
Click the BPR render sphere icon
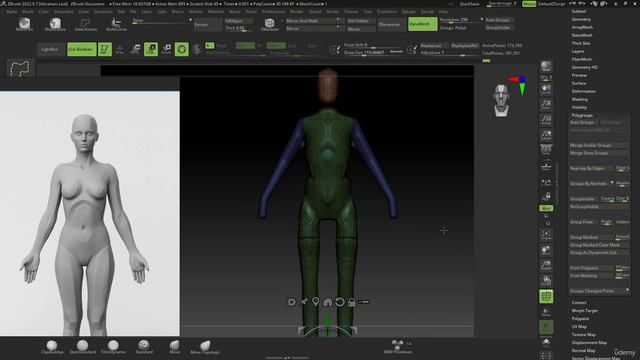point(546,66)
